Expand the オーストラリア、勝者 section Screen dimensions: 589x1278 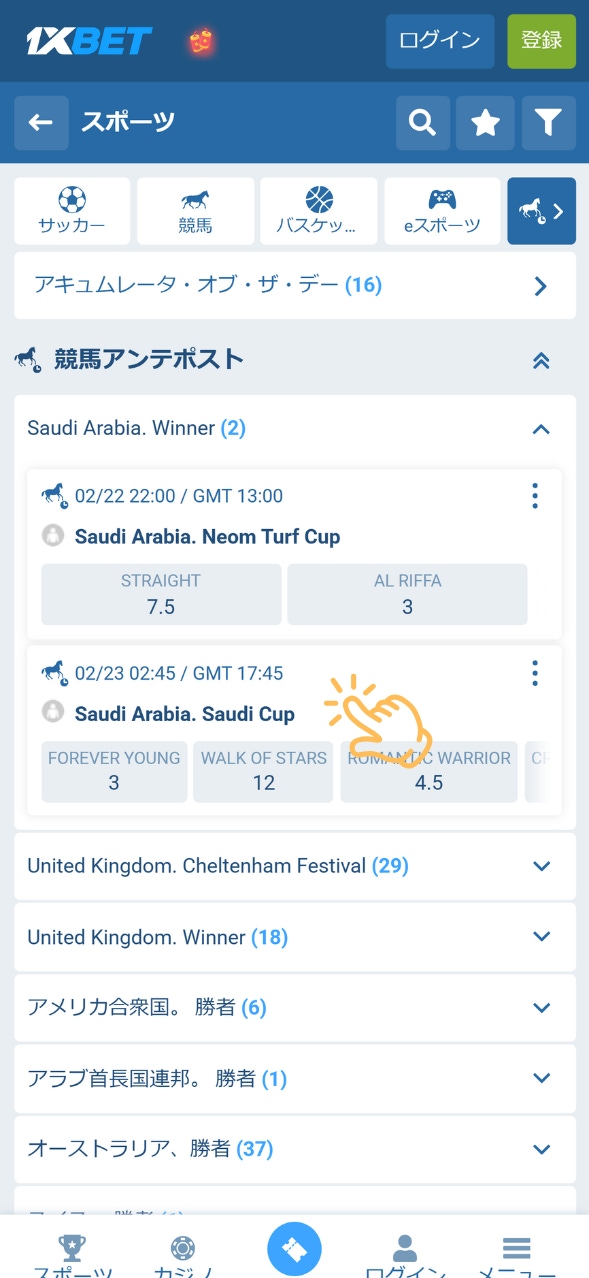pos(540,1149)
